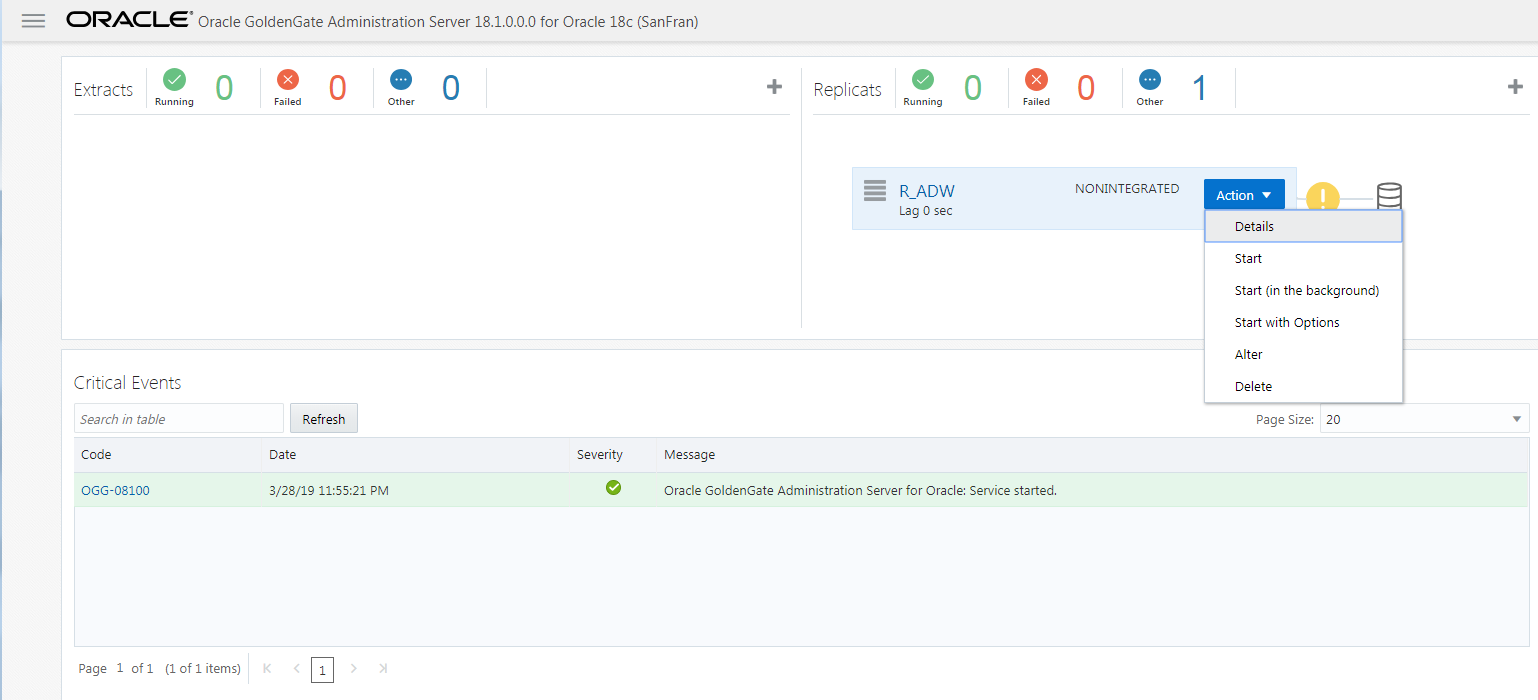The width and height of the screenshot is (1538, 700).
Task: Open the OGG-08100 event code link
Action: pyautogui.click(x=116, y=490)
